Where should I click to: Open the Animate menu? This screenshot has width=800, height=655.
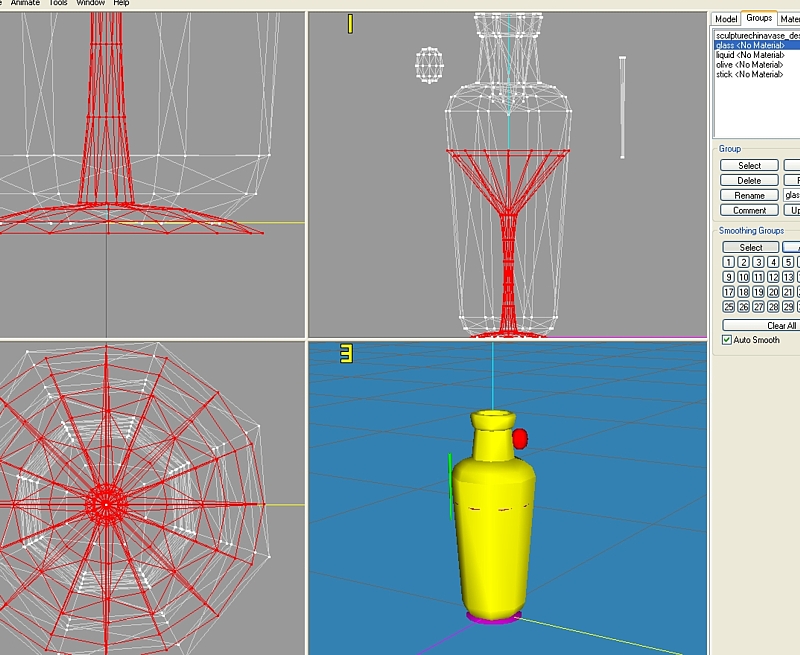pos(25,3)
